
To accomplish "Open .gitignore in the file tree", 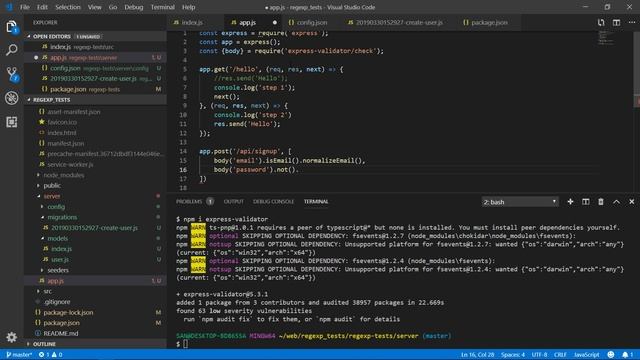I will pos(57,302).
